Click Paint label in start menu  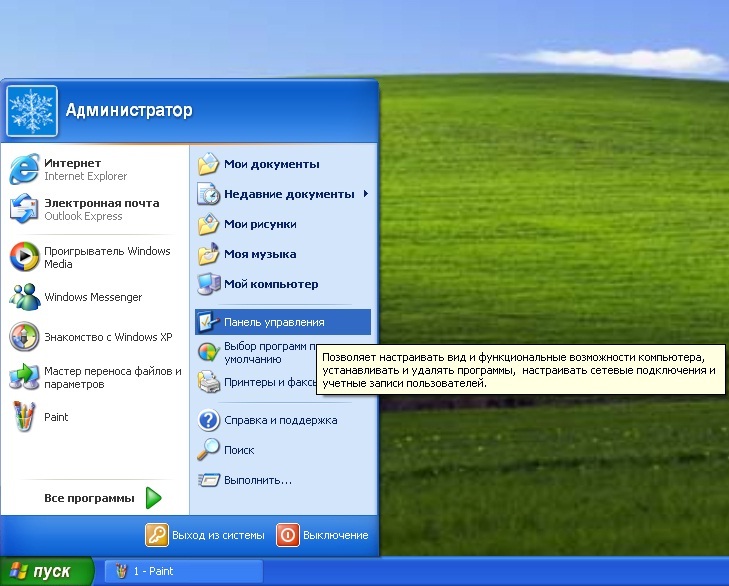56,417
